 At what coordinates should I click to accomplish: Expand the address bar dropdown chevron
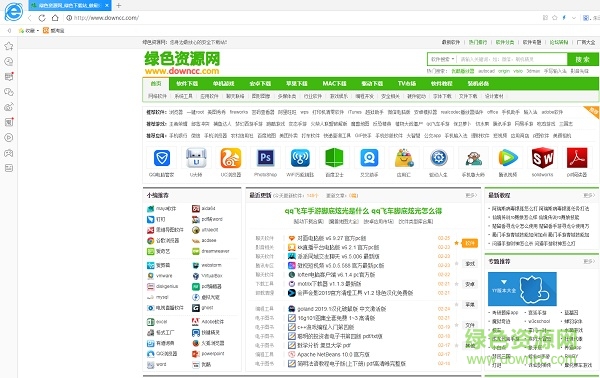coord(574,18)
